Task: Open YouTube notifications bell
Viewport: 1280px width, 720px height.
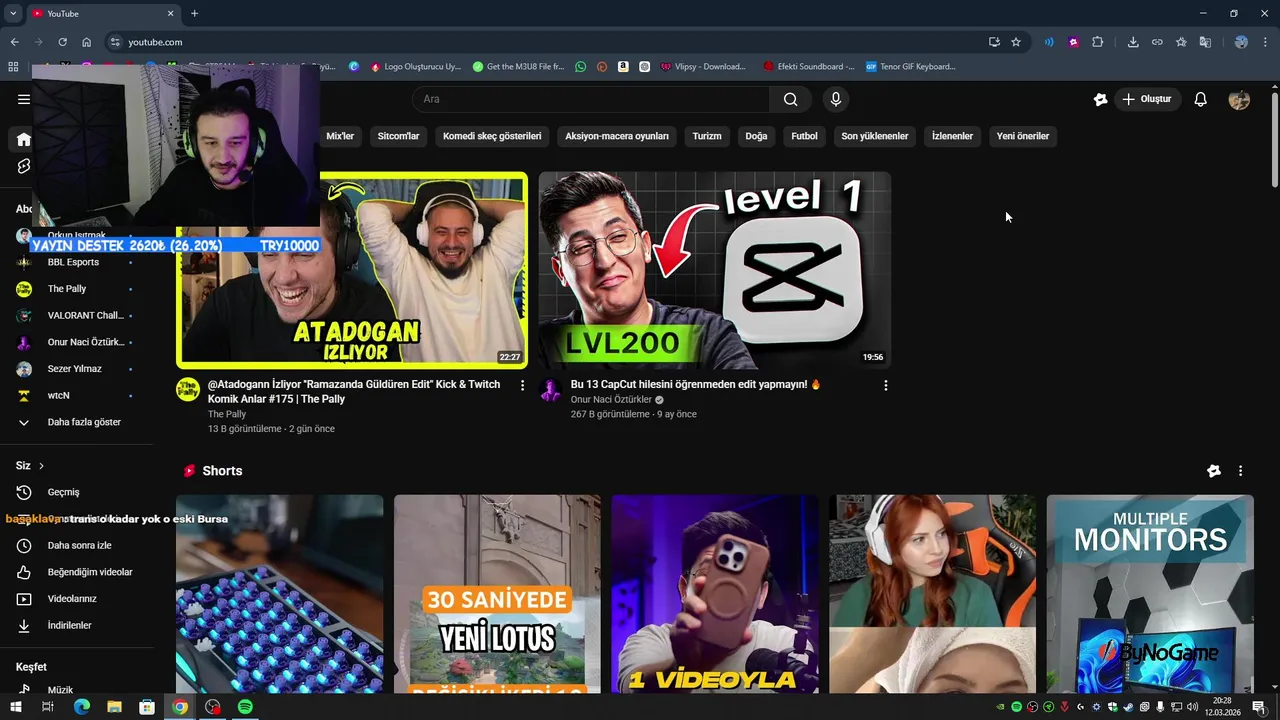Action: 1201,99
